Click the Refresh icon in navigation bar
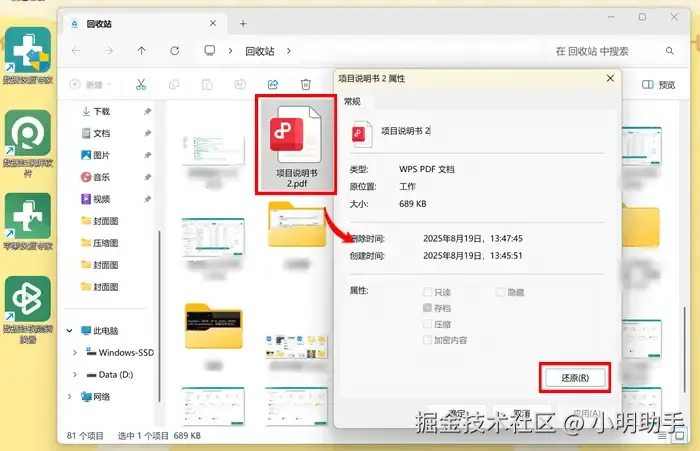Image resolution: width=700 pixels, height=451 pixels. point(175,51)
